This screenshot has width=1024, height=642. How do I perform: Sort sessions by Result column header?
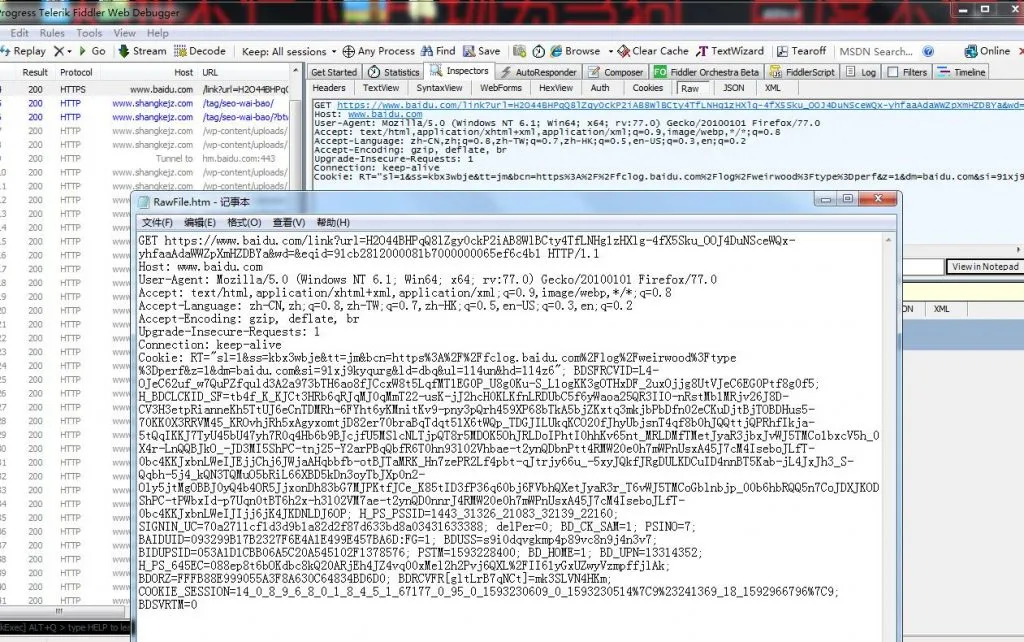pyautogui.click(x=35, y=72)
